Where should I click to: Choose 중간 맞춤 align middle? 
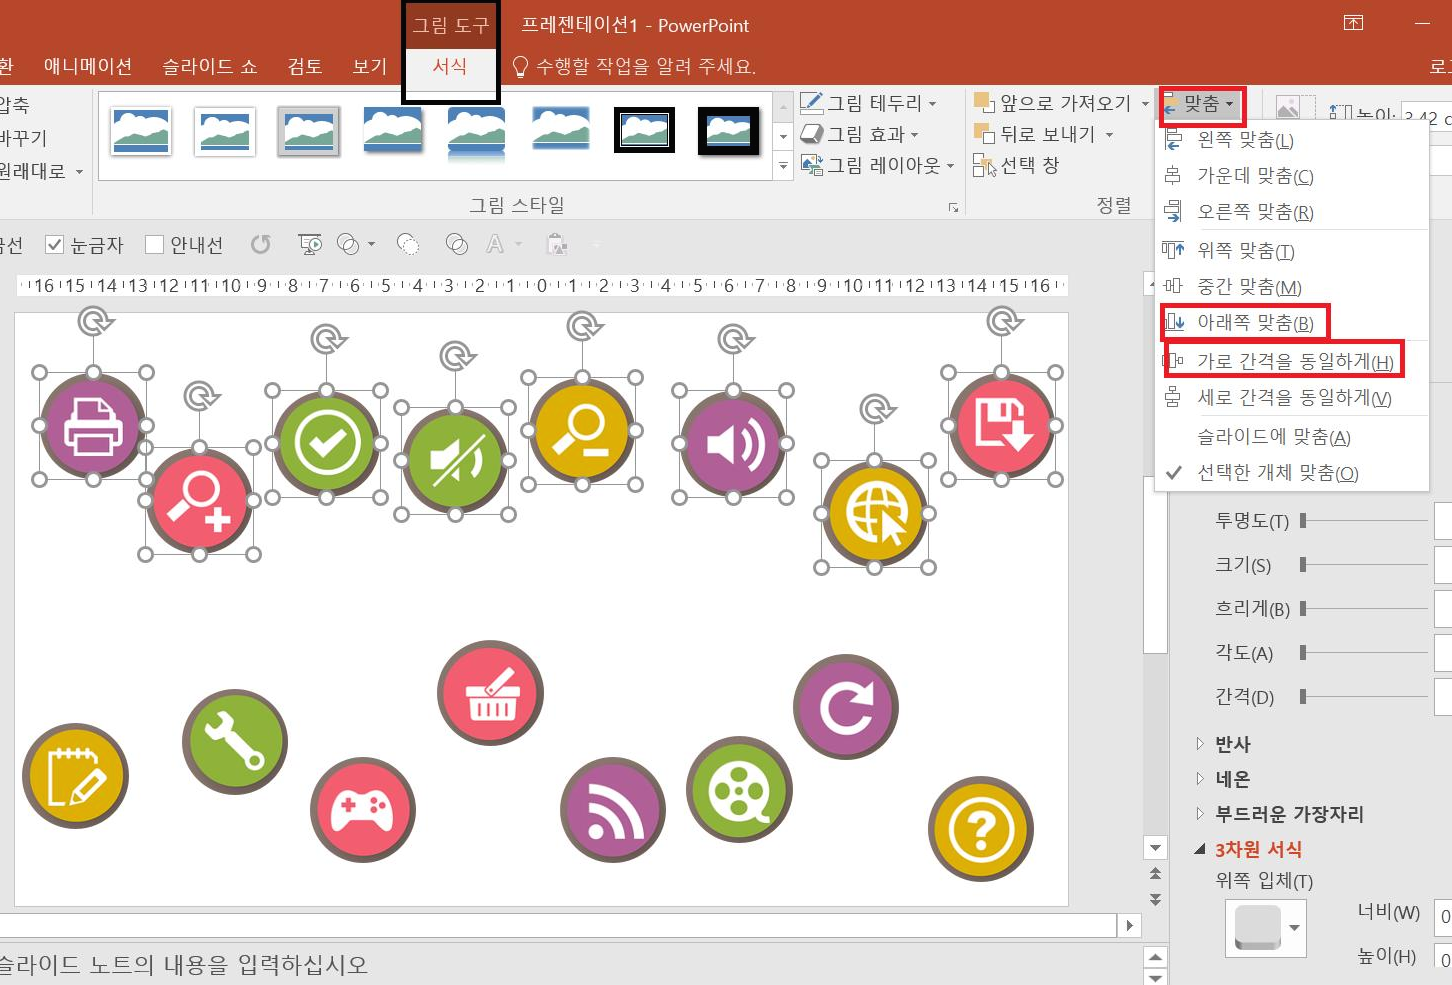pyautogui.click(x=1249, y=287)
